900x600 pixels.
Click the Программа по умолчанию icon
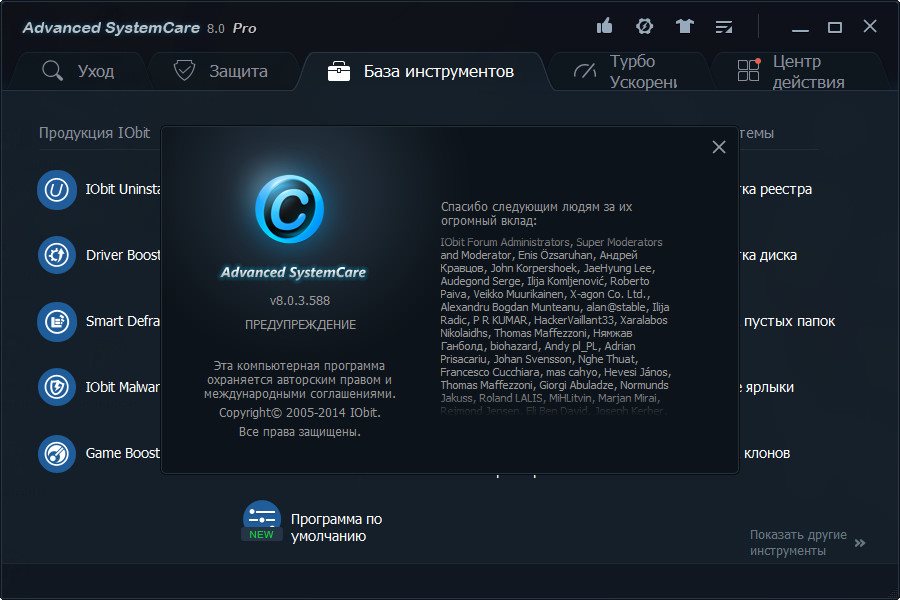262,520
